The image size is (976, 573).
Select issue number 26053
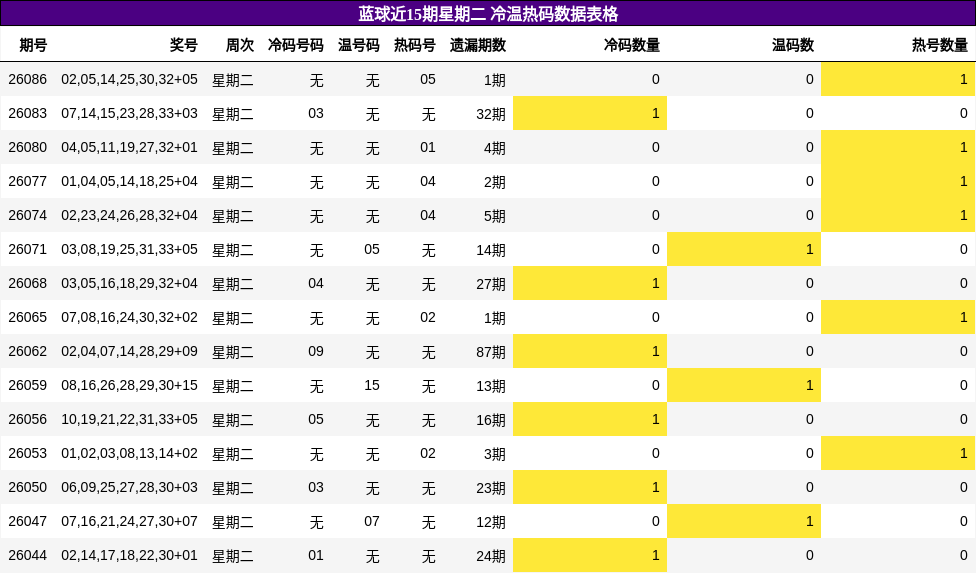pyautogui.click(x=27, y=454)
